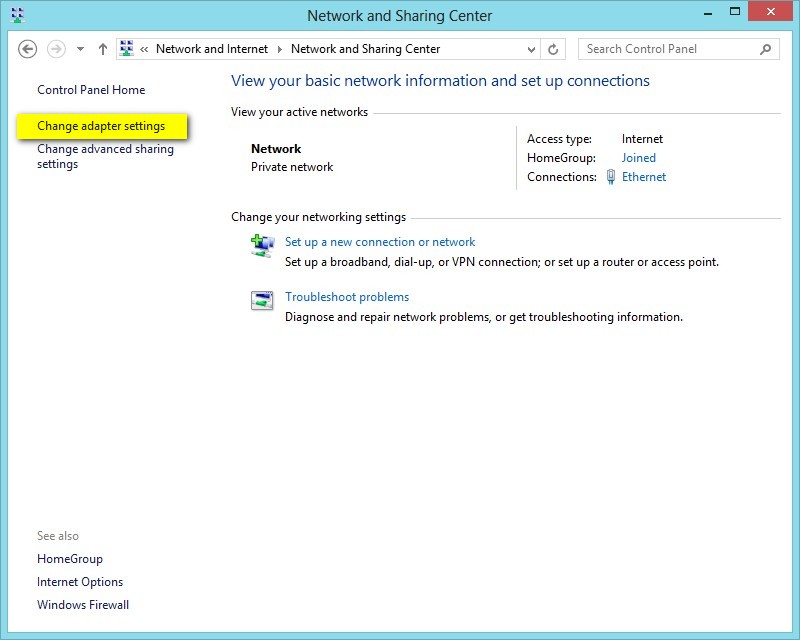The image size is (800, 640).
Task: Open Windows Firewall under See also
Action: click(83, 605)
